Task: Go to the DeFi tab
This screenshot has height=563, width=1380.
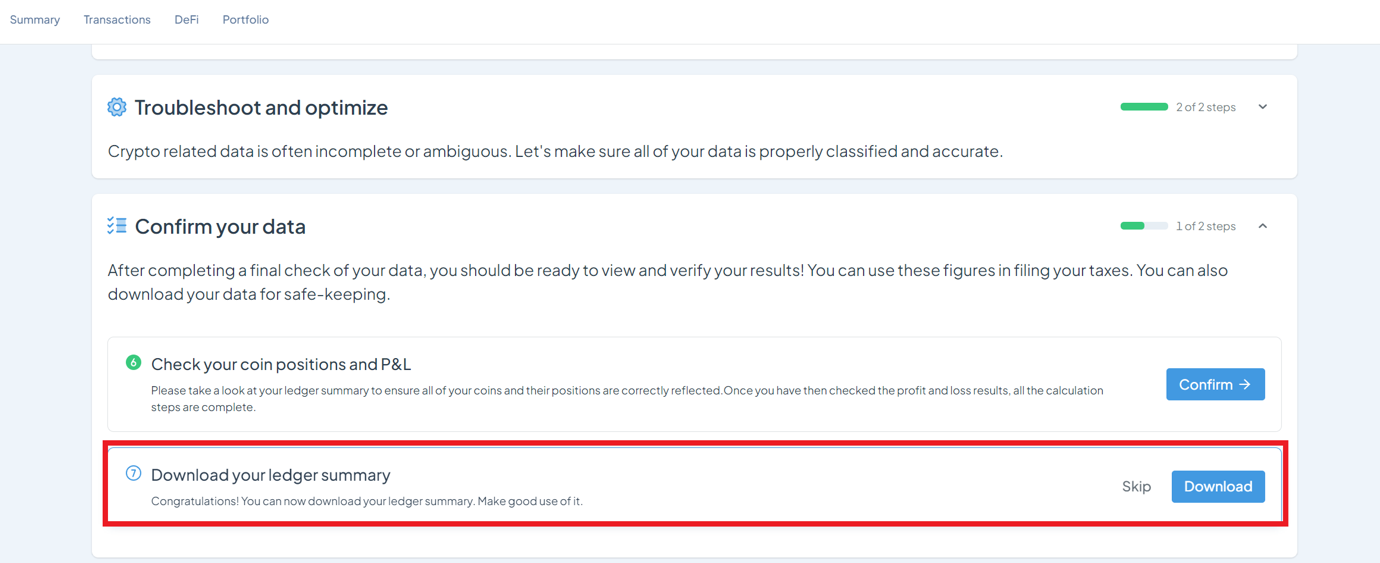Action: (x=186, y=19)
